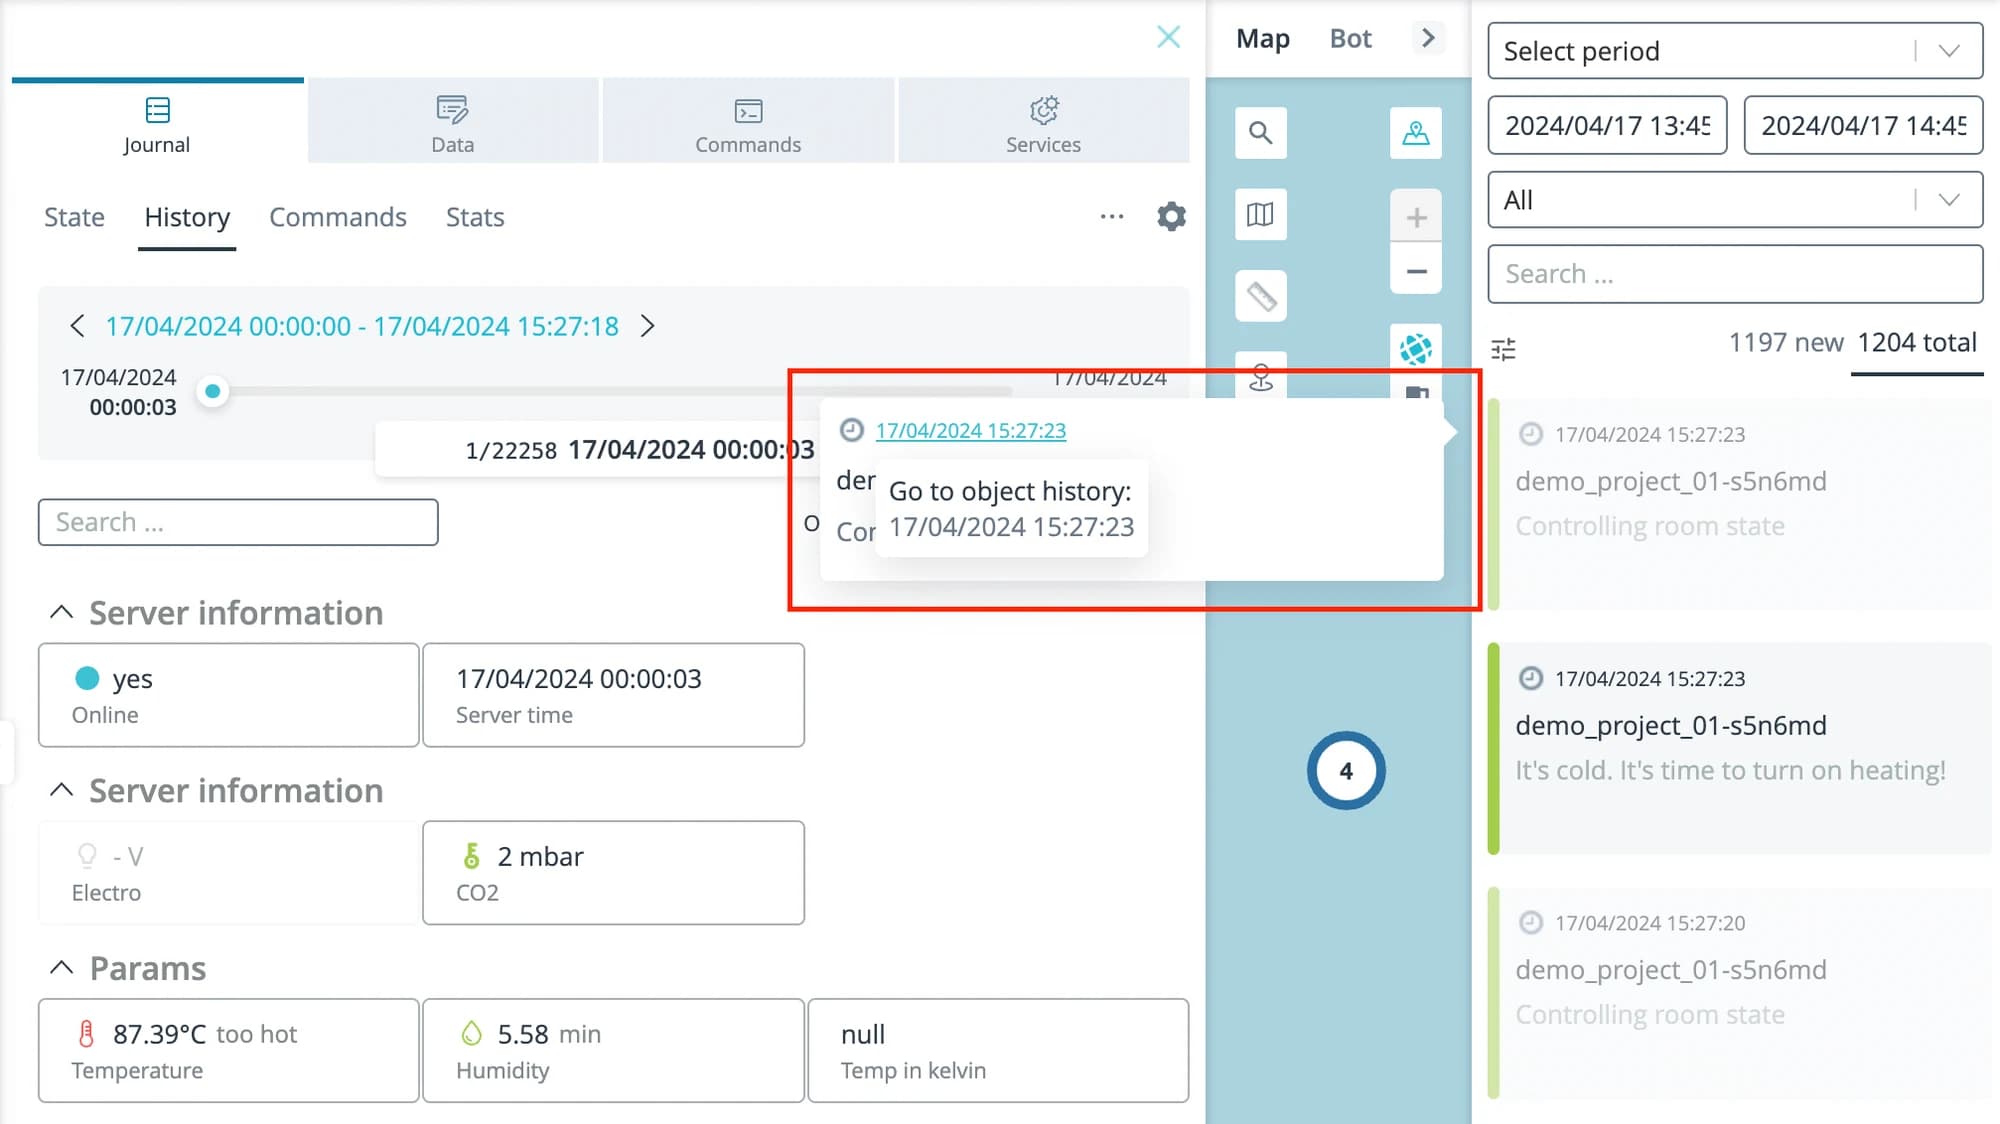Go to next history period arrow
This screenshot has height=1124, width=2000.
click(x=647, y=326)
